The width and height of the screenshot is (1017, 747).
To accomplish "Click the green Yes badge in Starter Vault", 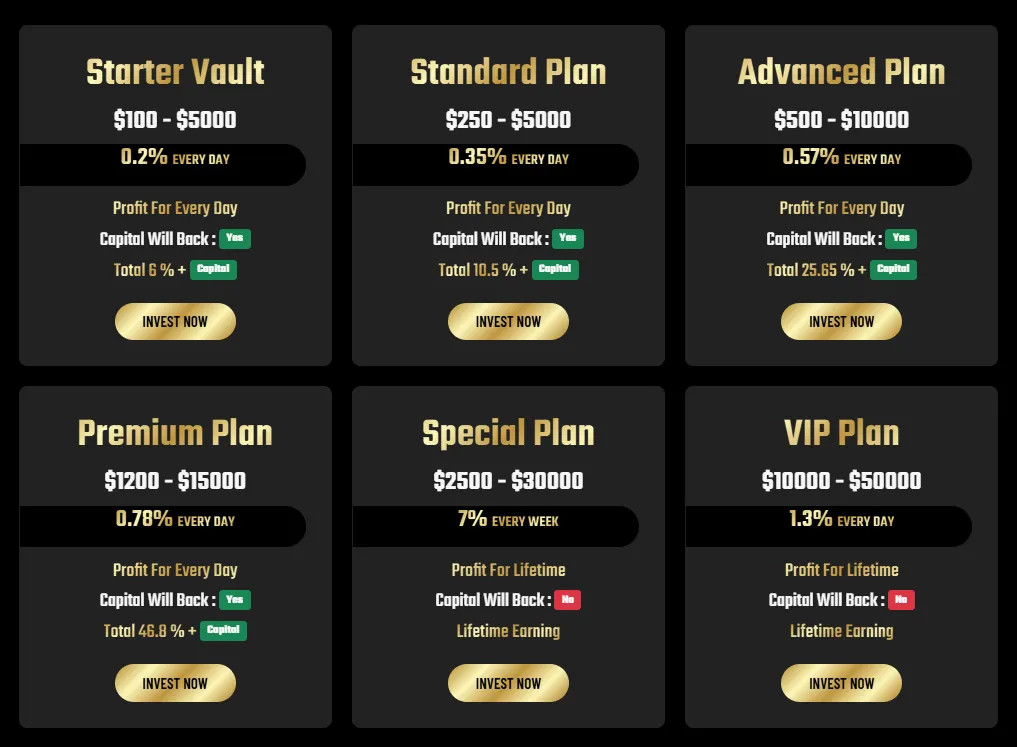I will click(235, 239).
